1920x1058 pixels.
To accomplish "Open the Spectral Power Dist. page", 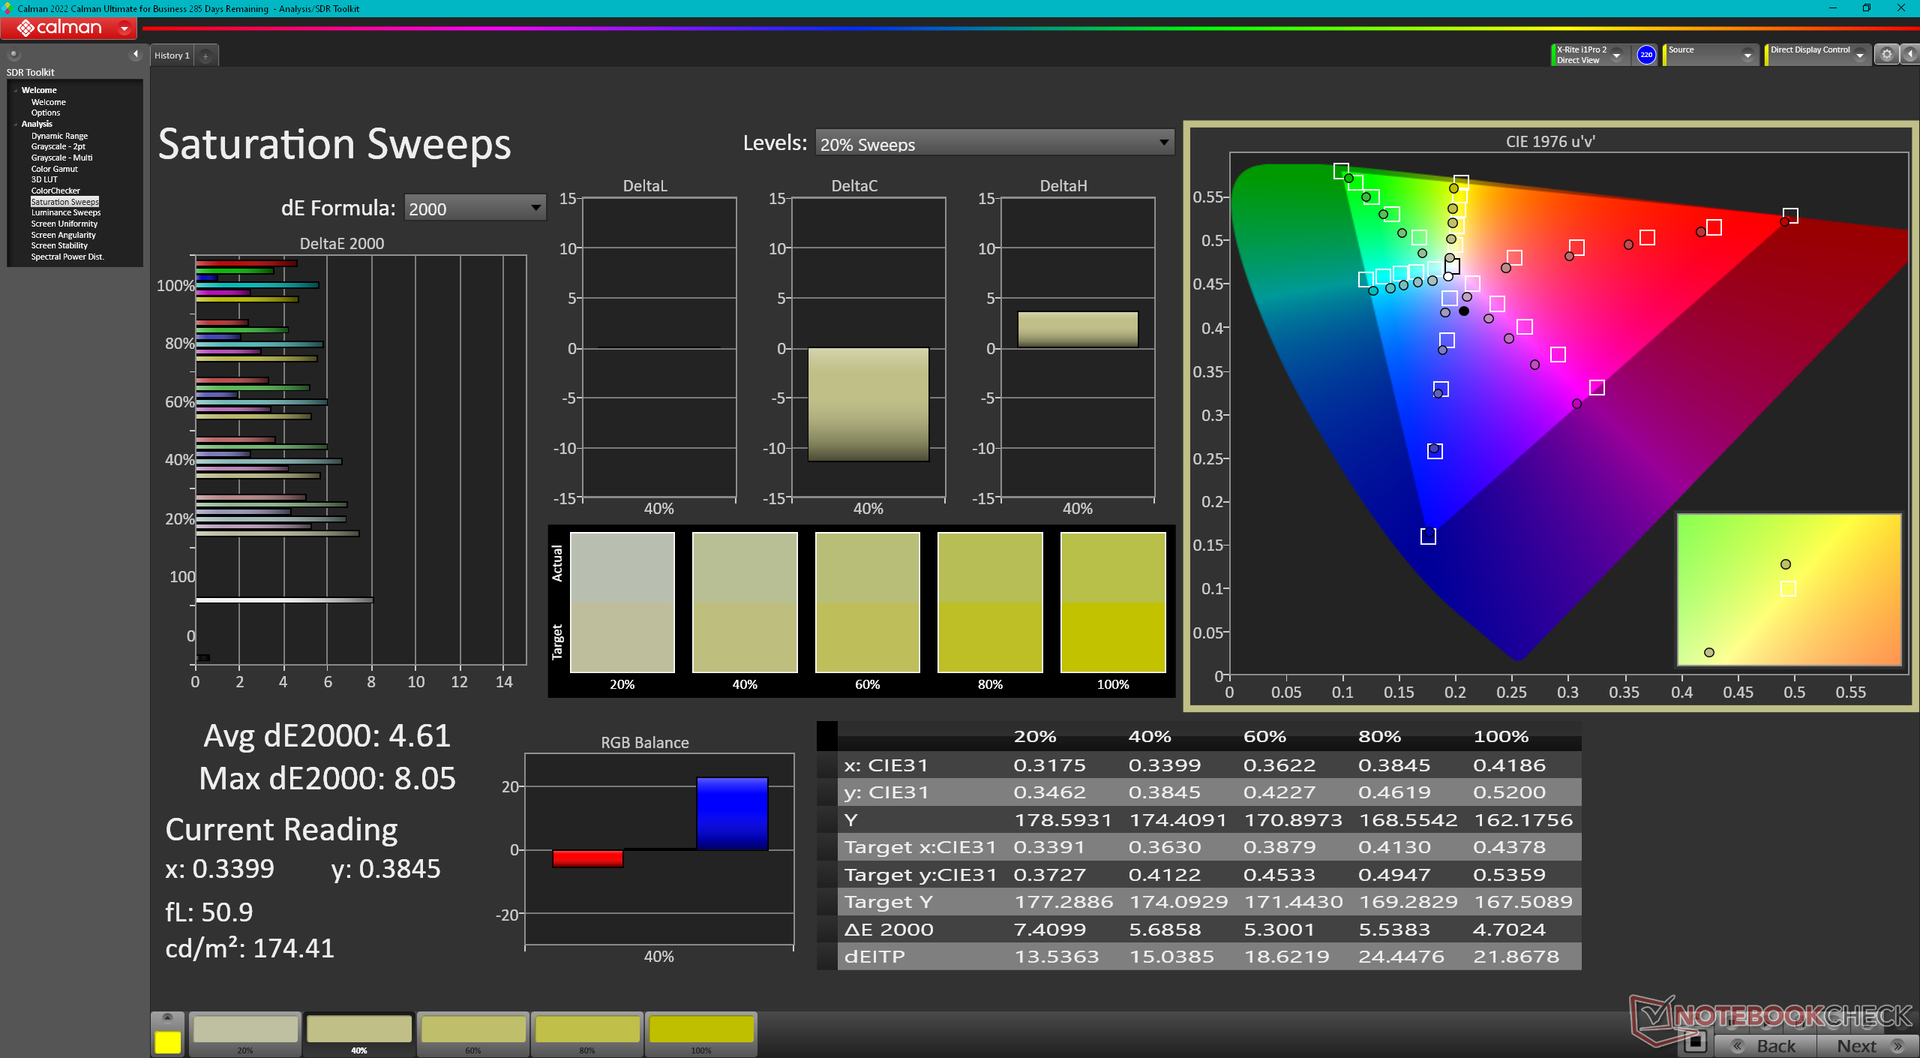I will click(x=67, y=257).
